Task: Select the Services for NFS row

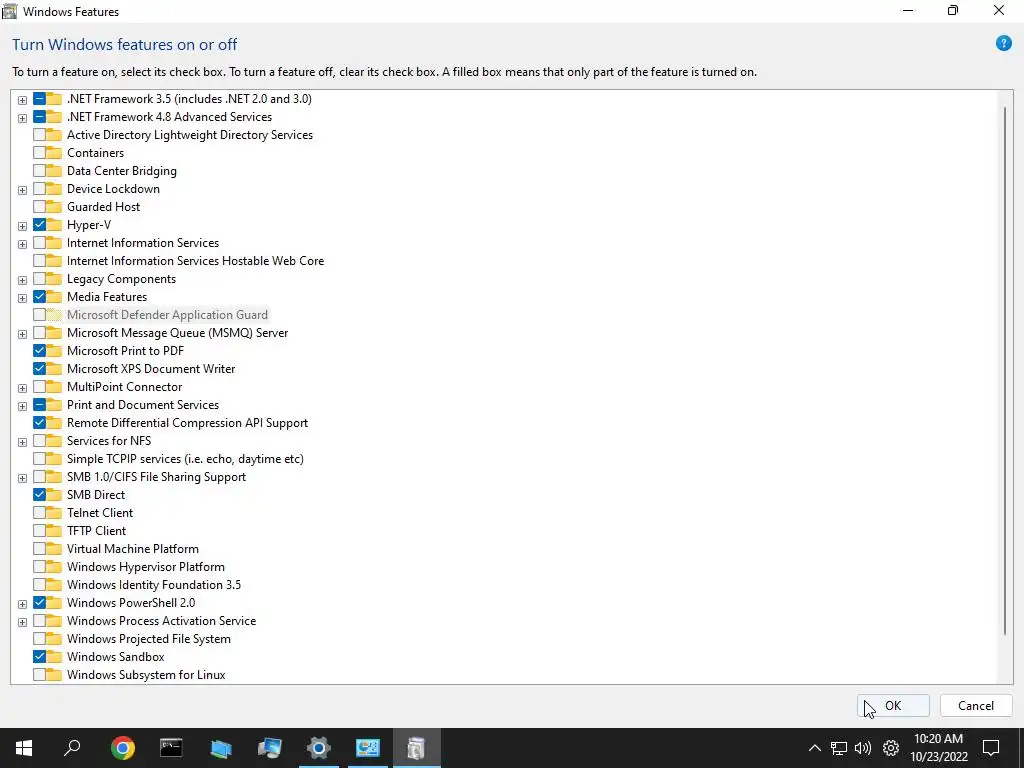Action: coord(108,441)
